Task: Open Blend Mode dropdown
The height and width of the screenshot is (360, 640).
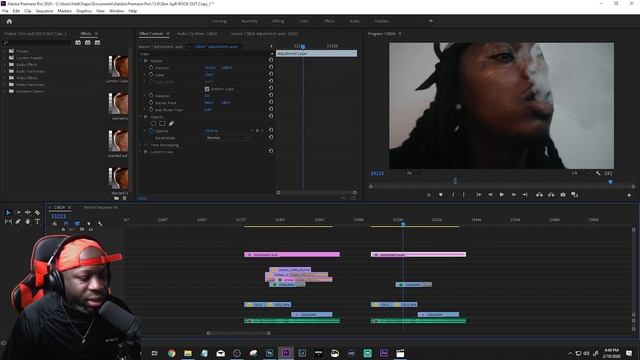Action: pyautogui.click(x=228, y=138)
